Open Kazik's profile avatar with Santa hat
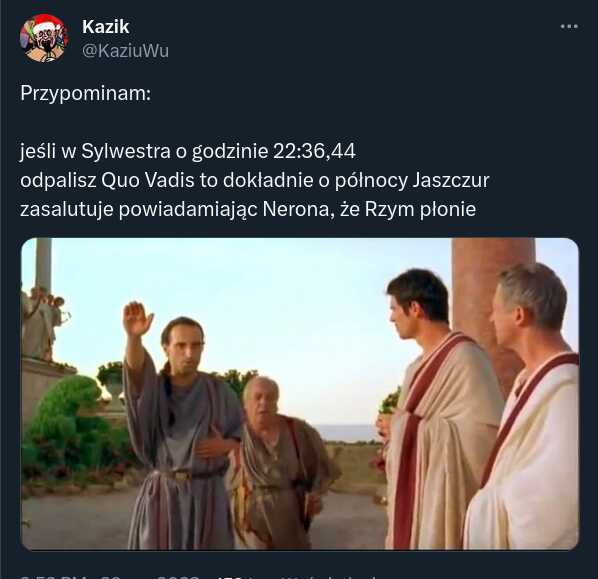The width and height of the screenshot is (598, 579). pyautogui.click(x=43, y=38)
